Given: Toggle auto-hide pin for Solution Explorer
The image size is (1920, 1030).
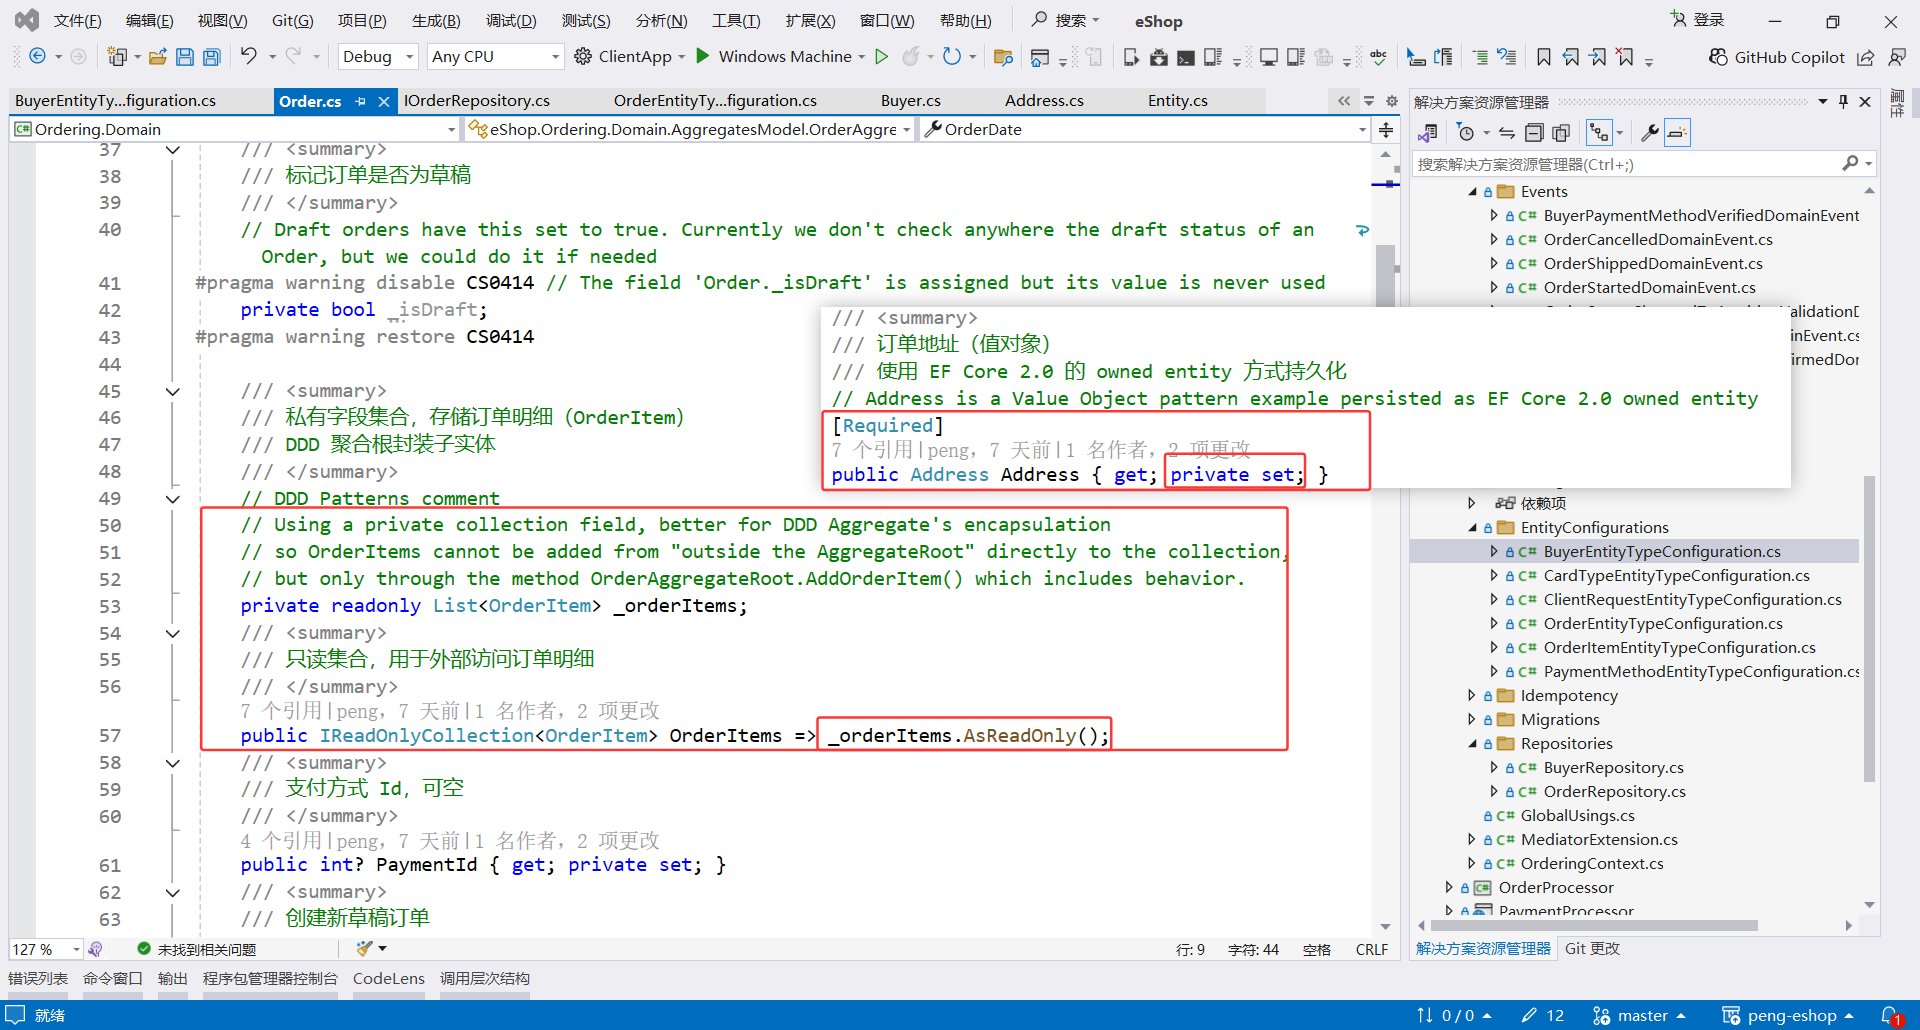Looking at the screenshot, I should point(1843,101).
